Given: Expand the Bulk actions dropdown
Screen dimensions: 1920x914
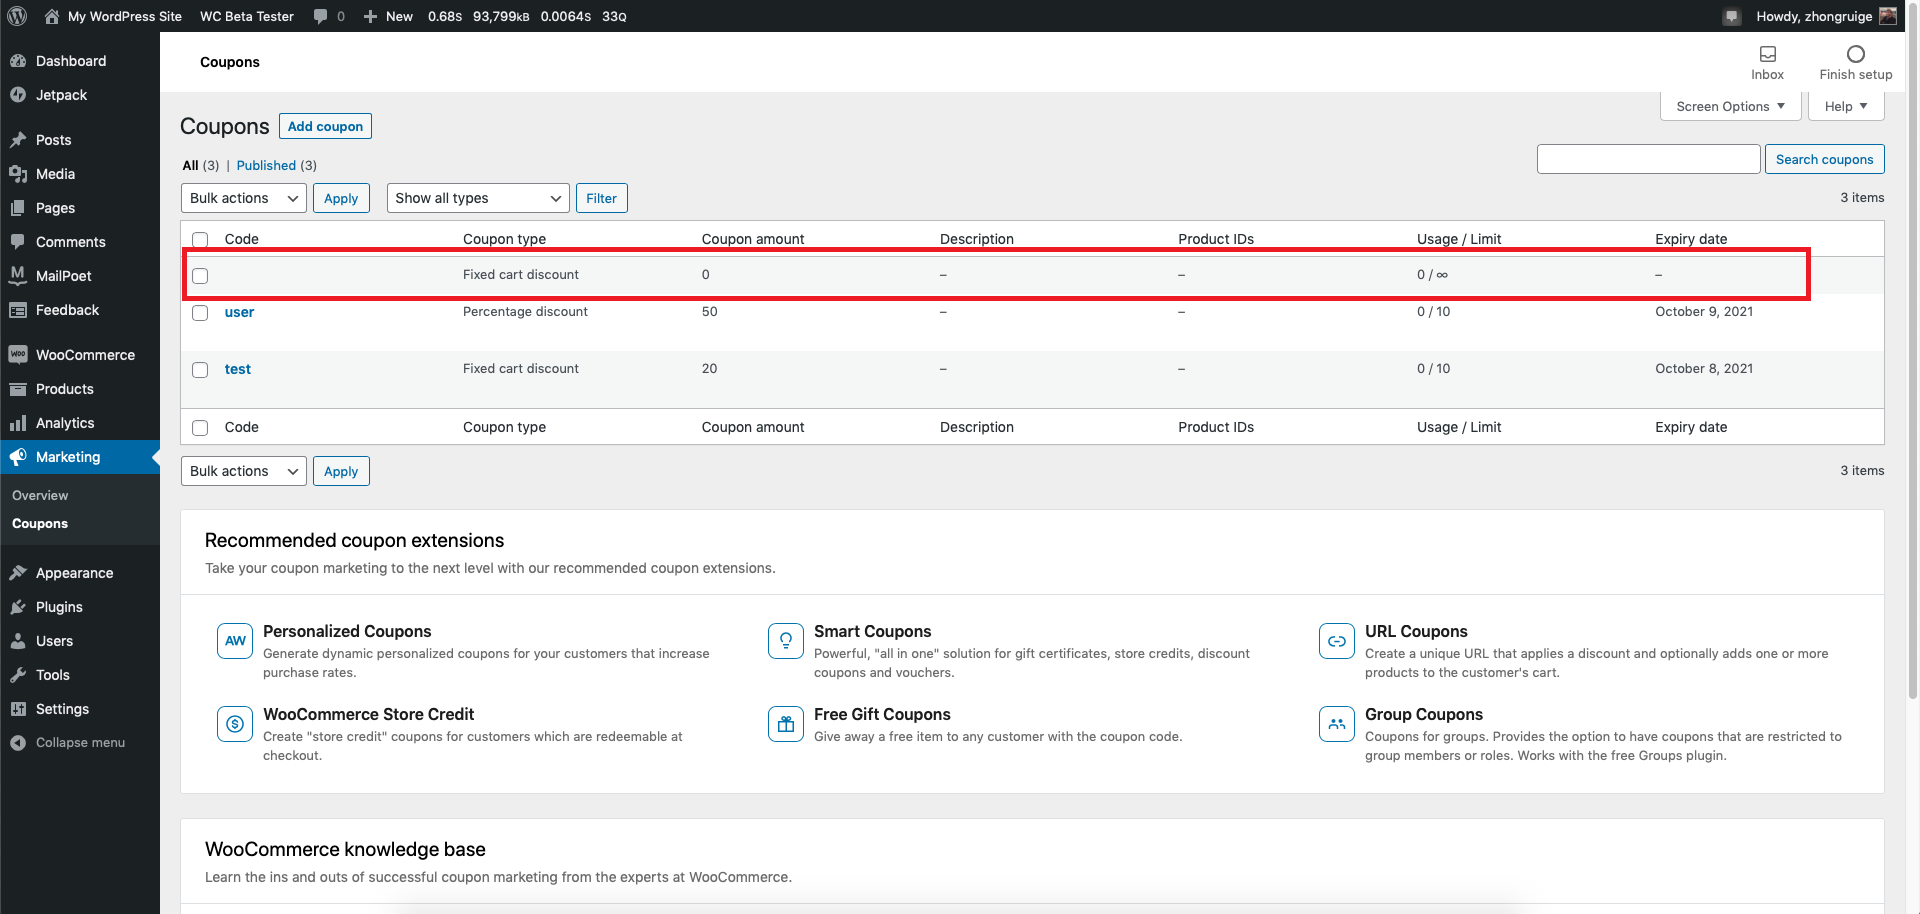Looking at the screenshot, I should 242,197.
